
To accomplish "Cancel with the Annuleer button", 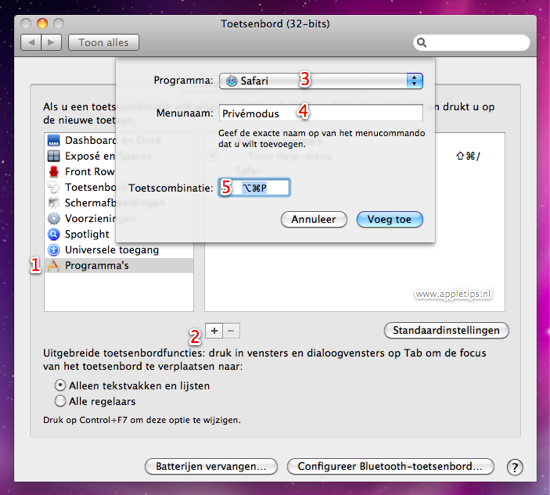I will pyautogui.click(x=314, y=219).
